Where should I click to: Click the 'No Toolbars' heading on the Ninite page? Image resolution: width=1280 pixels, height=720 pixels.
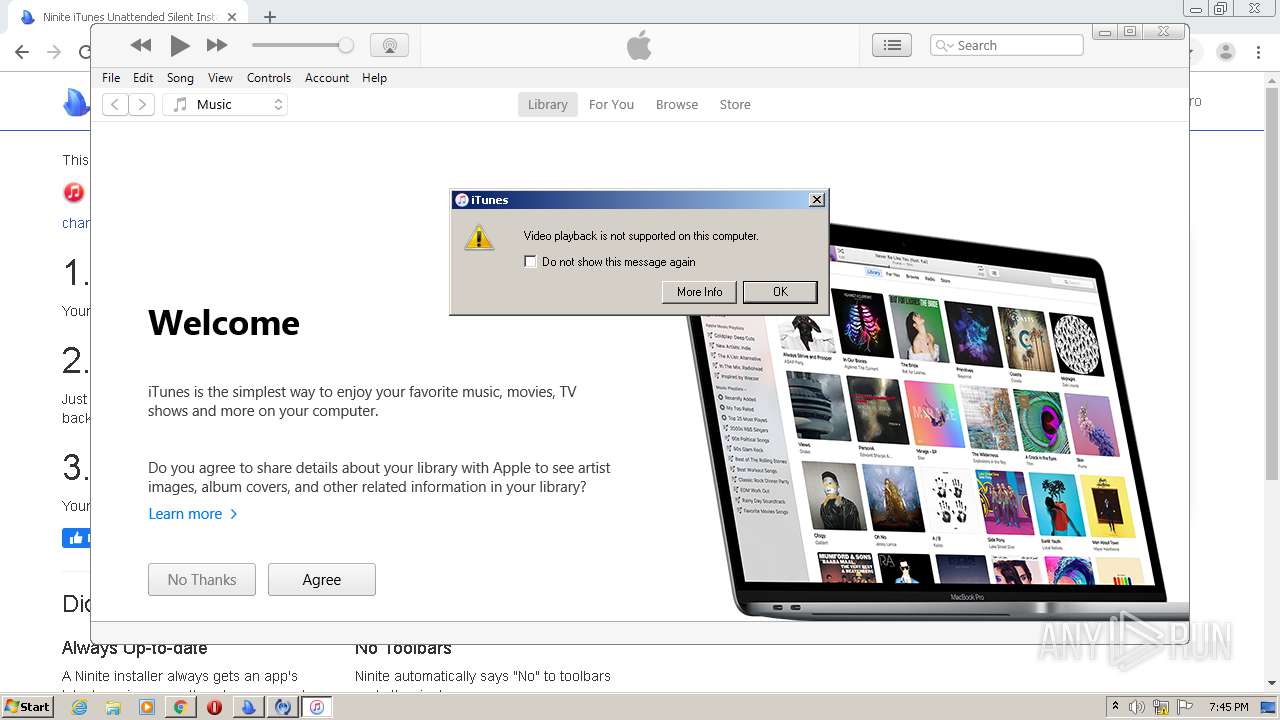point(403,648)
